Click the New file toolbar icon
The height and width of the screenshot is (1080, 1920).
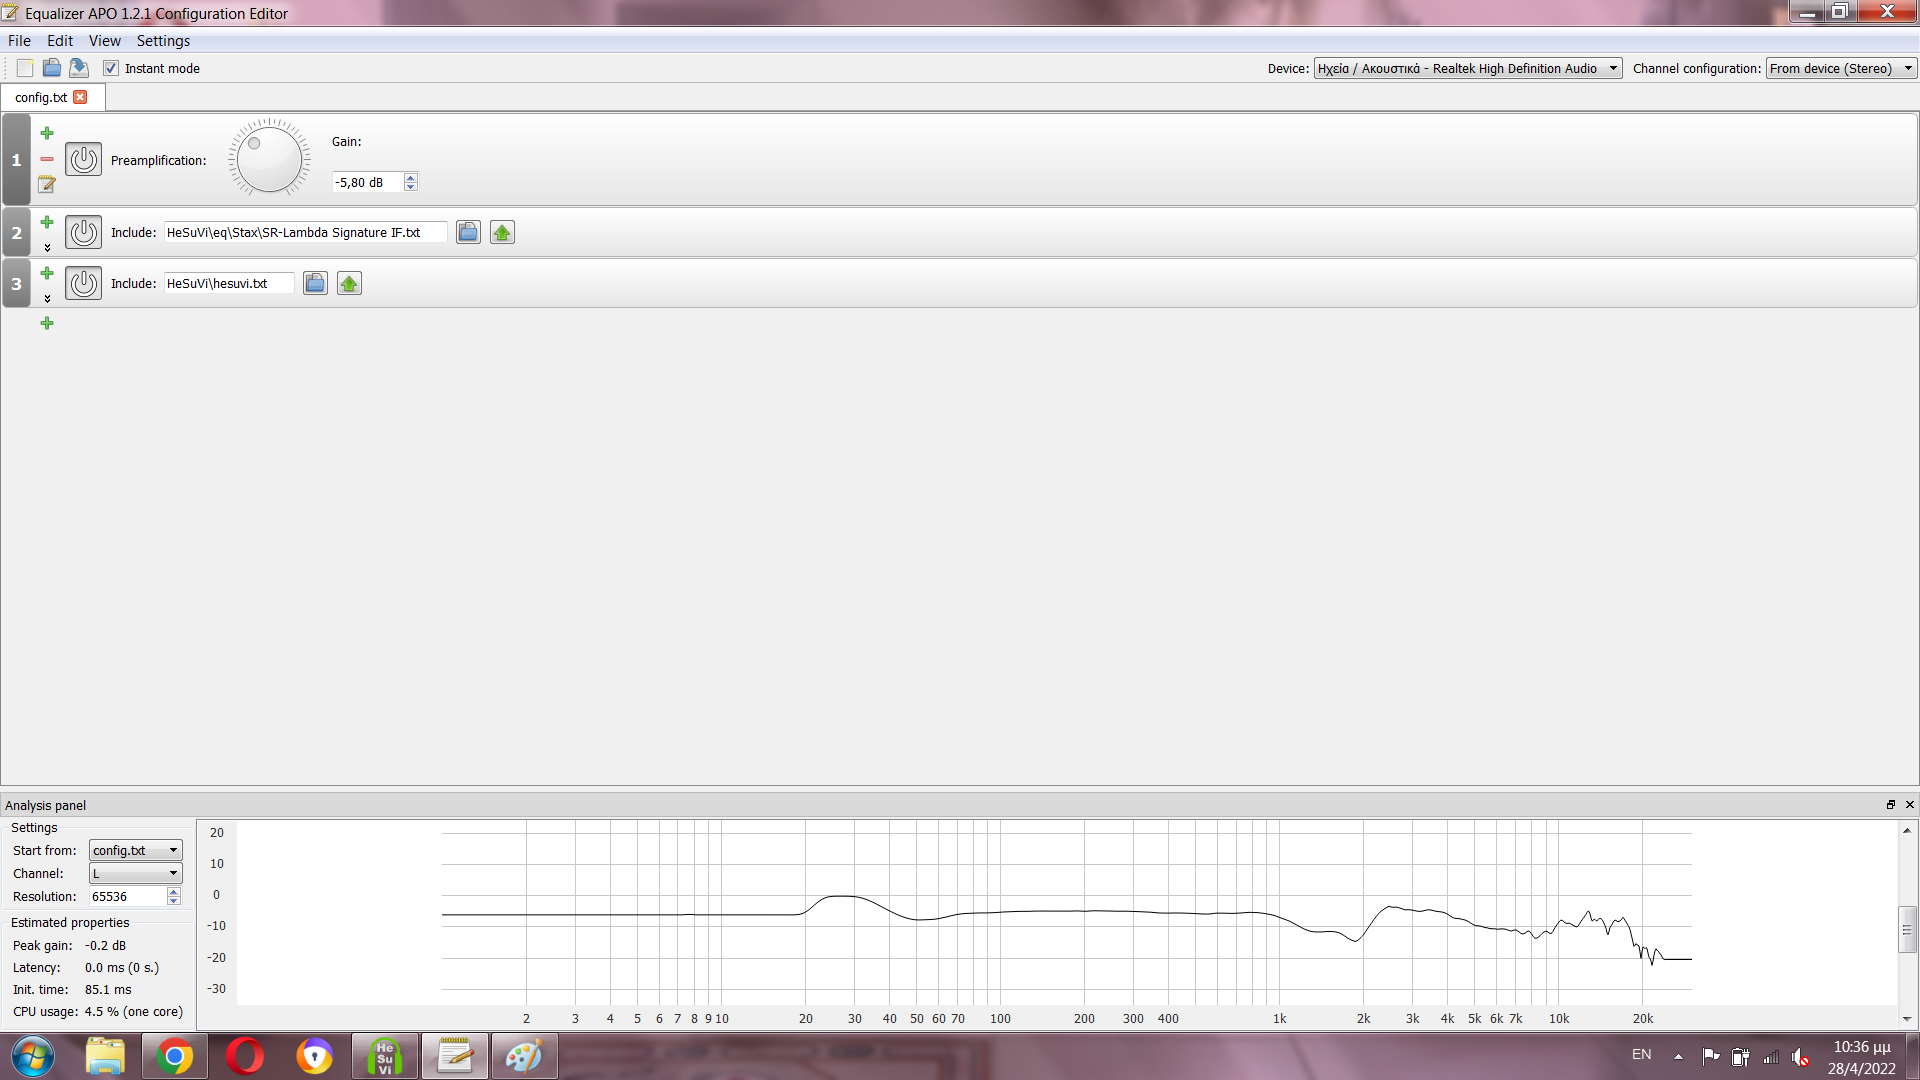coord(25,68)
